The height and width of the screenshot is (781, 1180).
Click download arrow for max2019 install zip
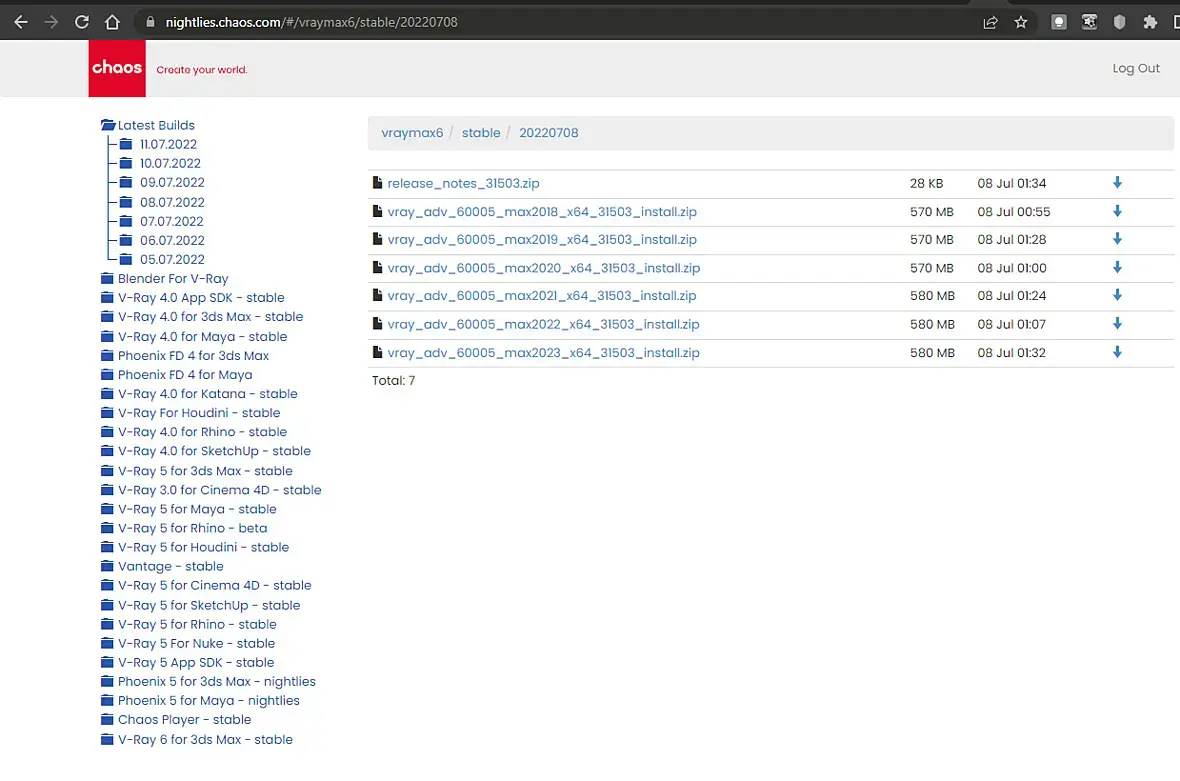pos(1117,239)
